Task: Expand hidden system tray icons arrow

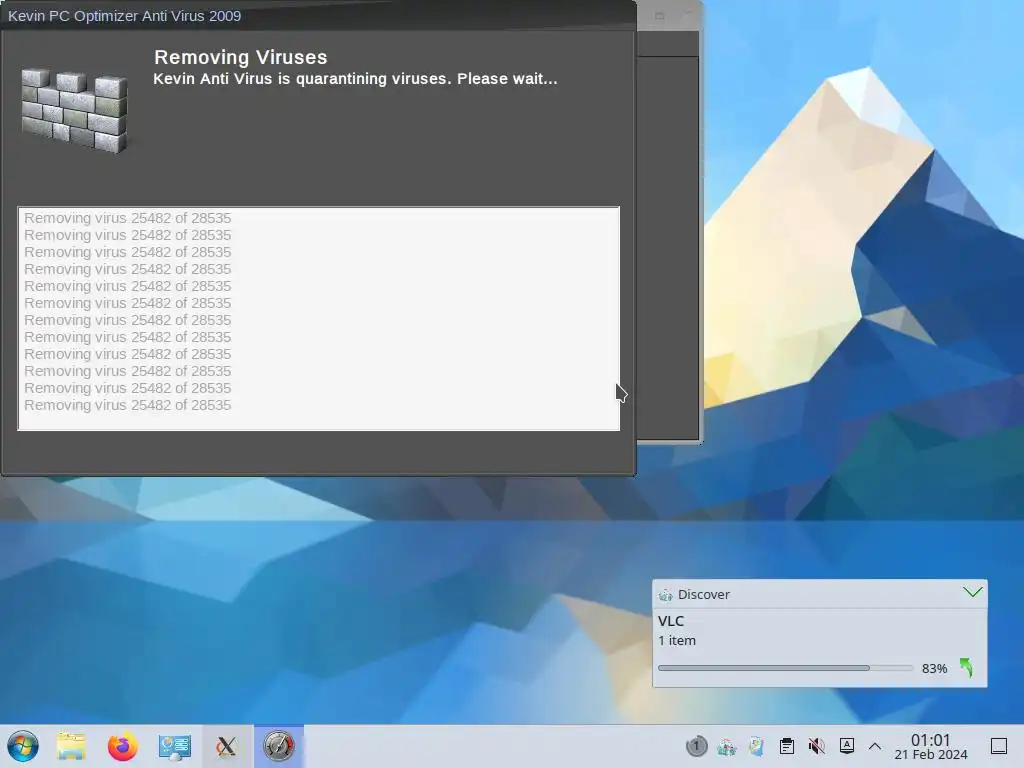Action: pyautogui.click(x=875, y=746)
